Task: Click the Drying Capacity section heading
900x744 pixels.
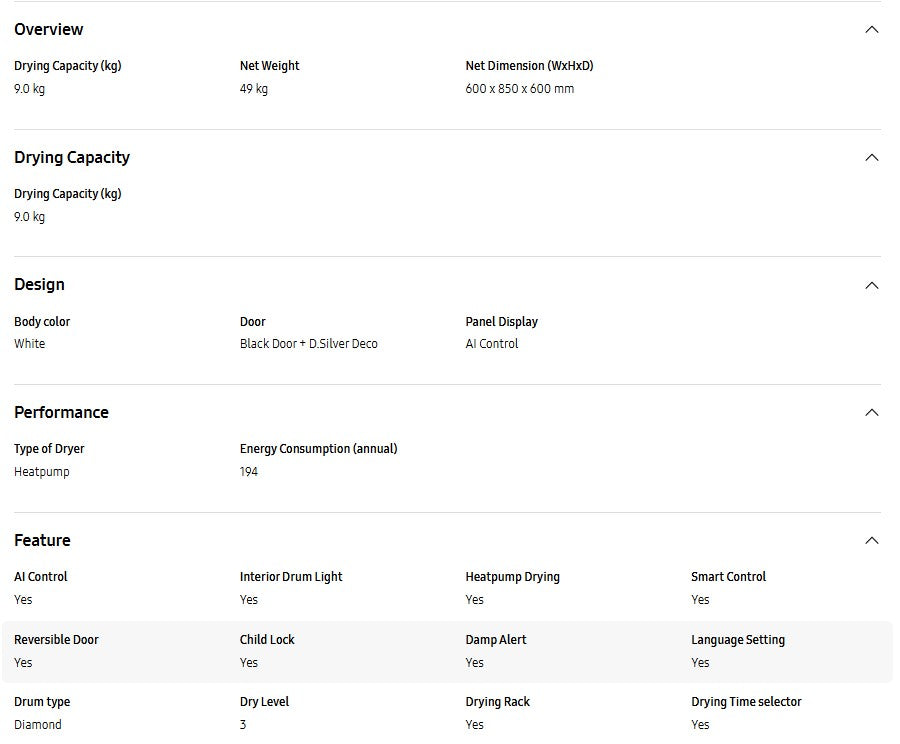Action: pyautogui.click(x=72, y=158)
